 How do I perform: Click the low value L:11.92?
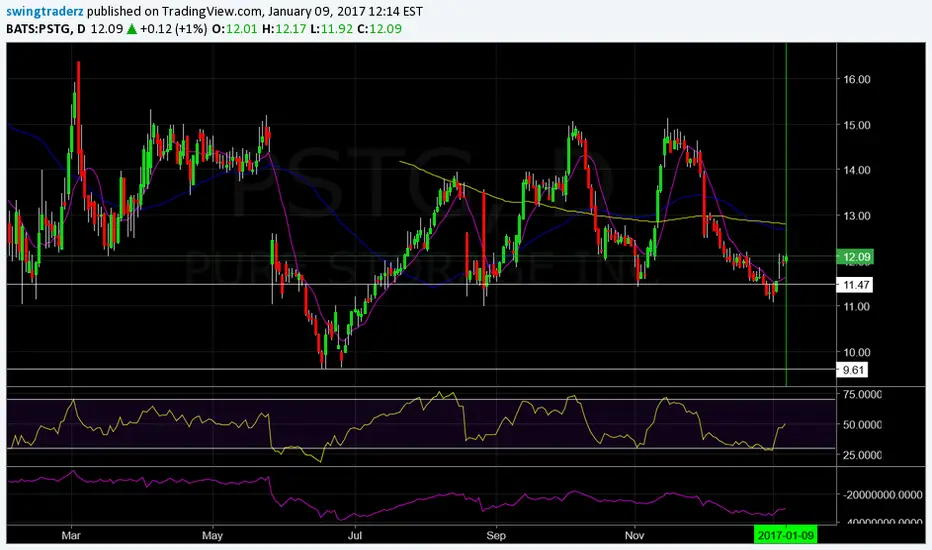(332, 29)
